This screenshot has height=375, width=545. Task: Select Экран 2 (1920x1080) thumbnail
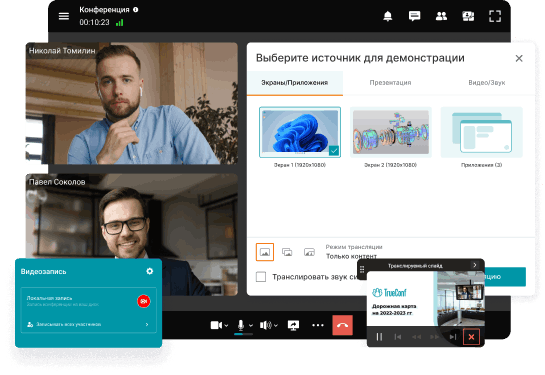pyautogui.click(x=391, y=132)
